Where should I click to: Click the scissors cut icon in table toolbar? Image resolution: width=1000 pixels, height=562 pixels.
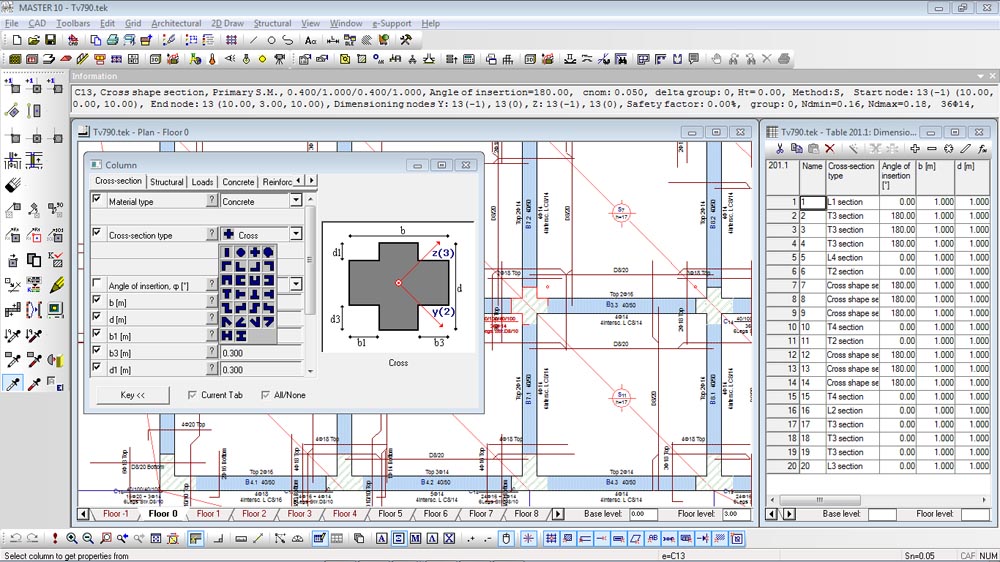click(x=779, y=148)
